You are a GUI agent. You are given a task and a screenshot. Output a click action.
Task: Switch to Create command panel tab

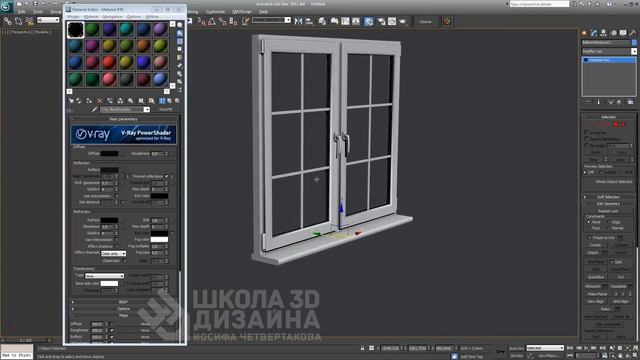(x=584, y=33)
